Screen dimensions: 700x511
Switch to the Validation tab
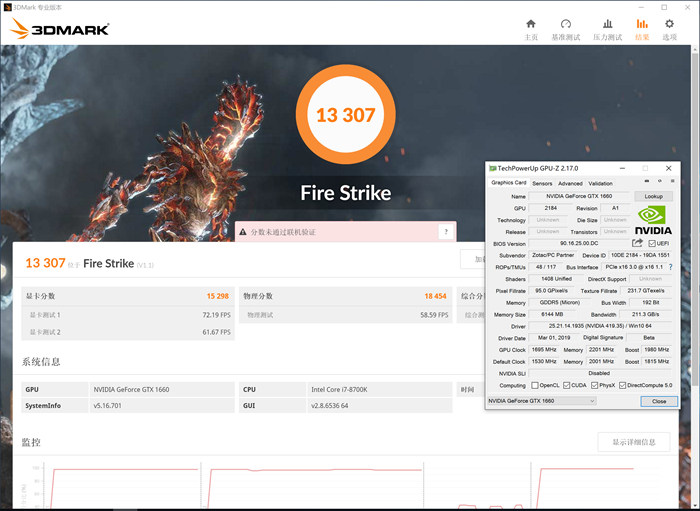click(x=600, y=183)
